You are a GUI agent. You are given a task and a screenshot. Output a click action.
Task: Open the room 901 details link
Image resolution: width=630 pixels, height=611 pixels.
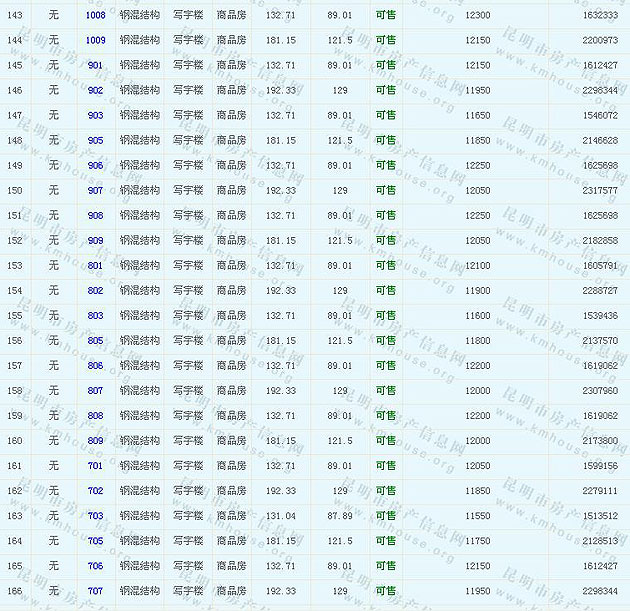(x=95, y=65)
